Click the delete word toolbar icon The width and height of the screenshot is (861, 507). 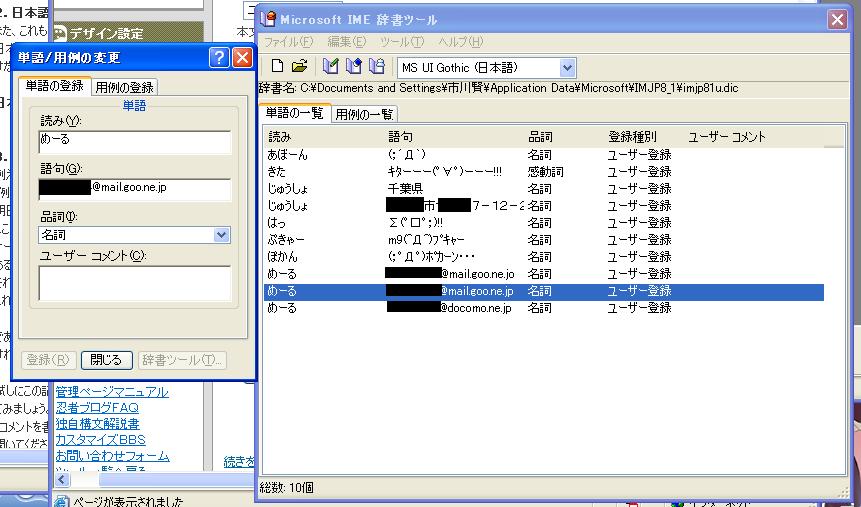pyautogui.click(x=377, y=67)
